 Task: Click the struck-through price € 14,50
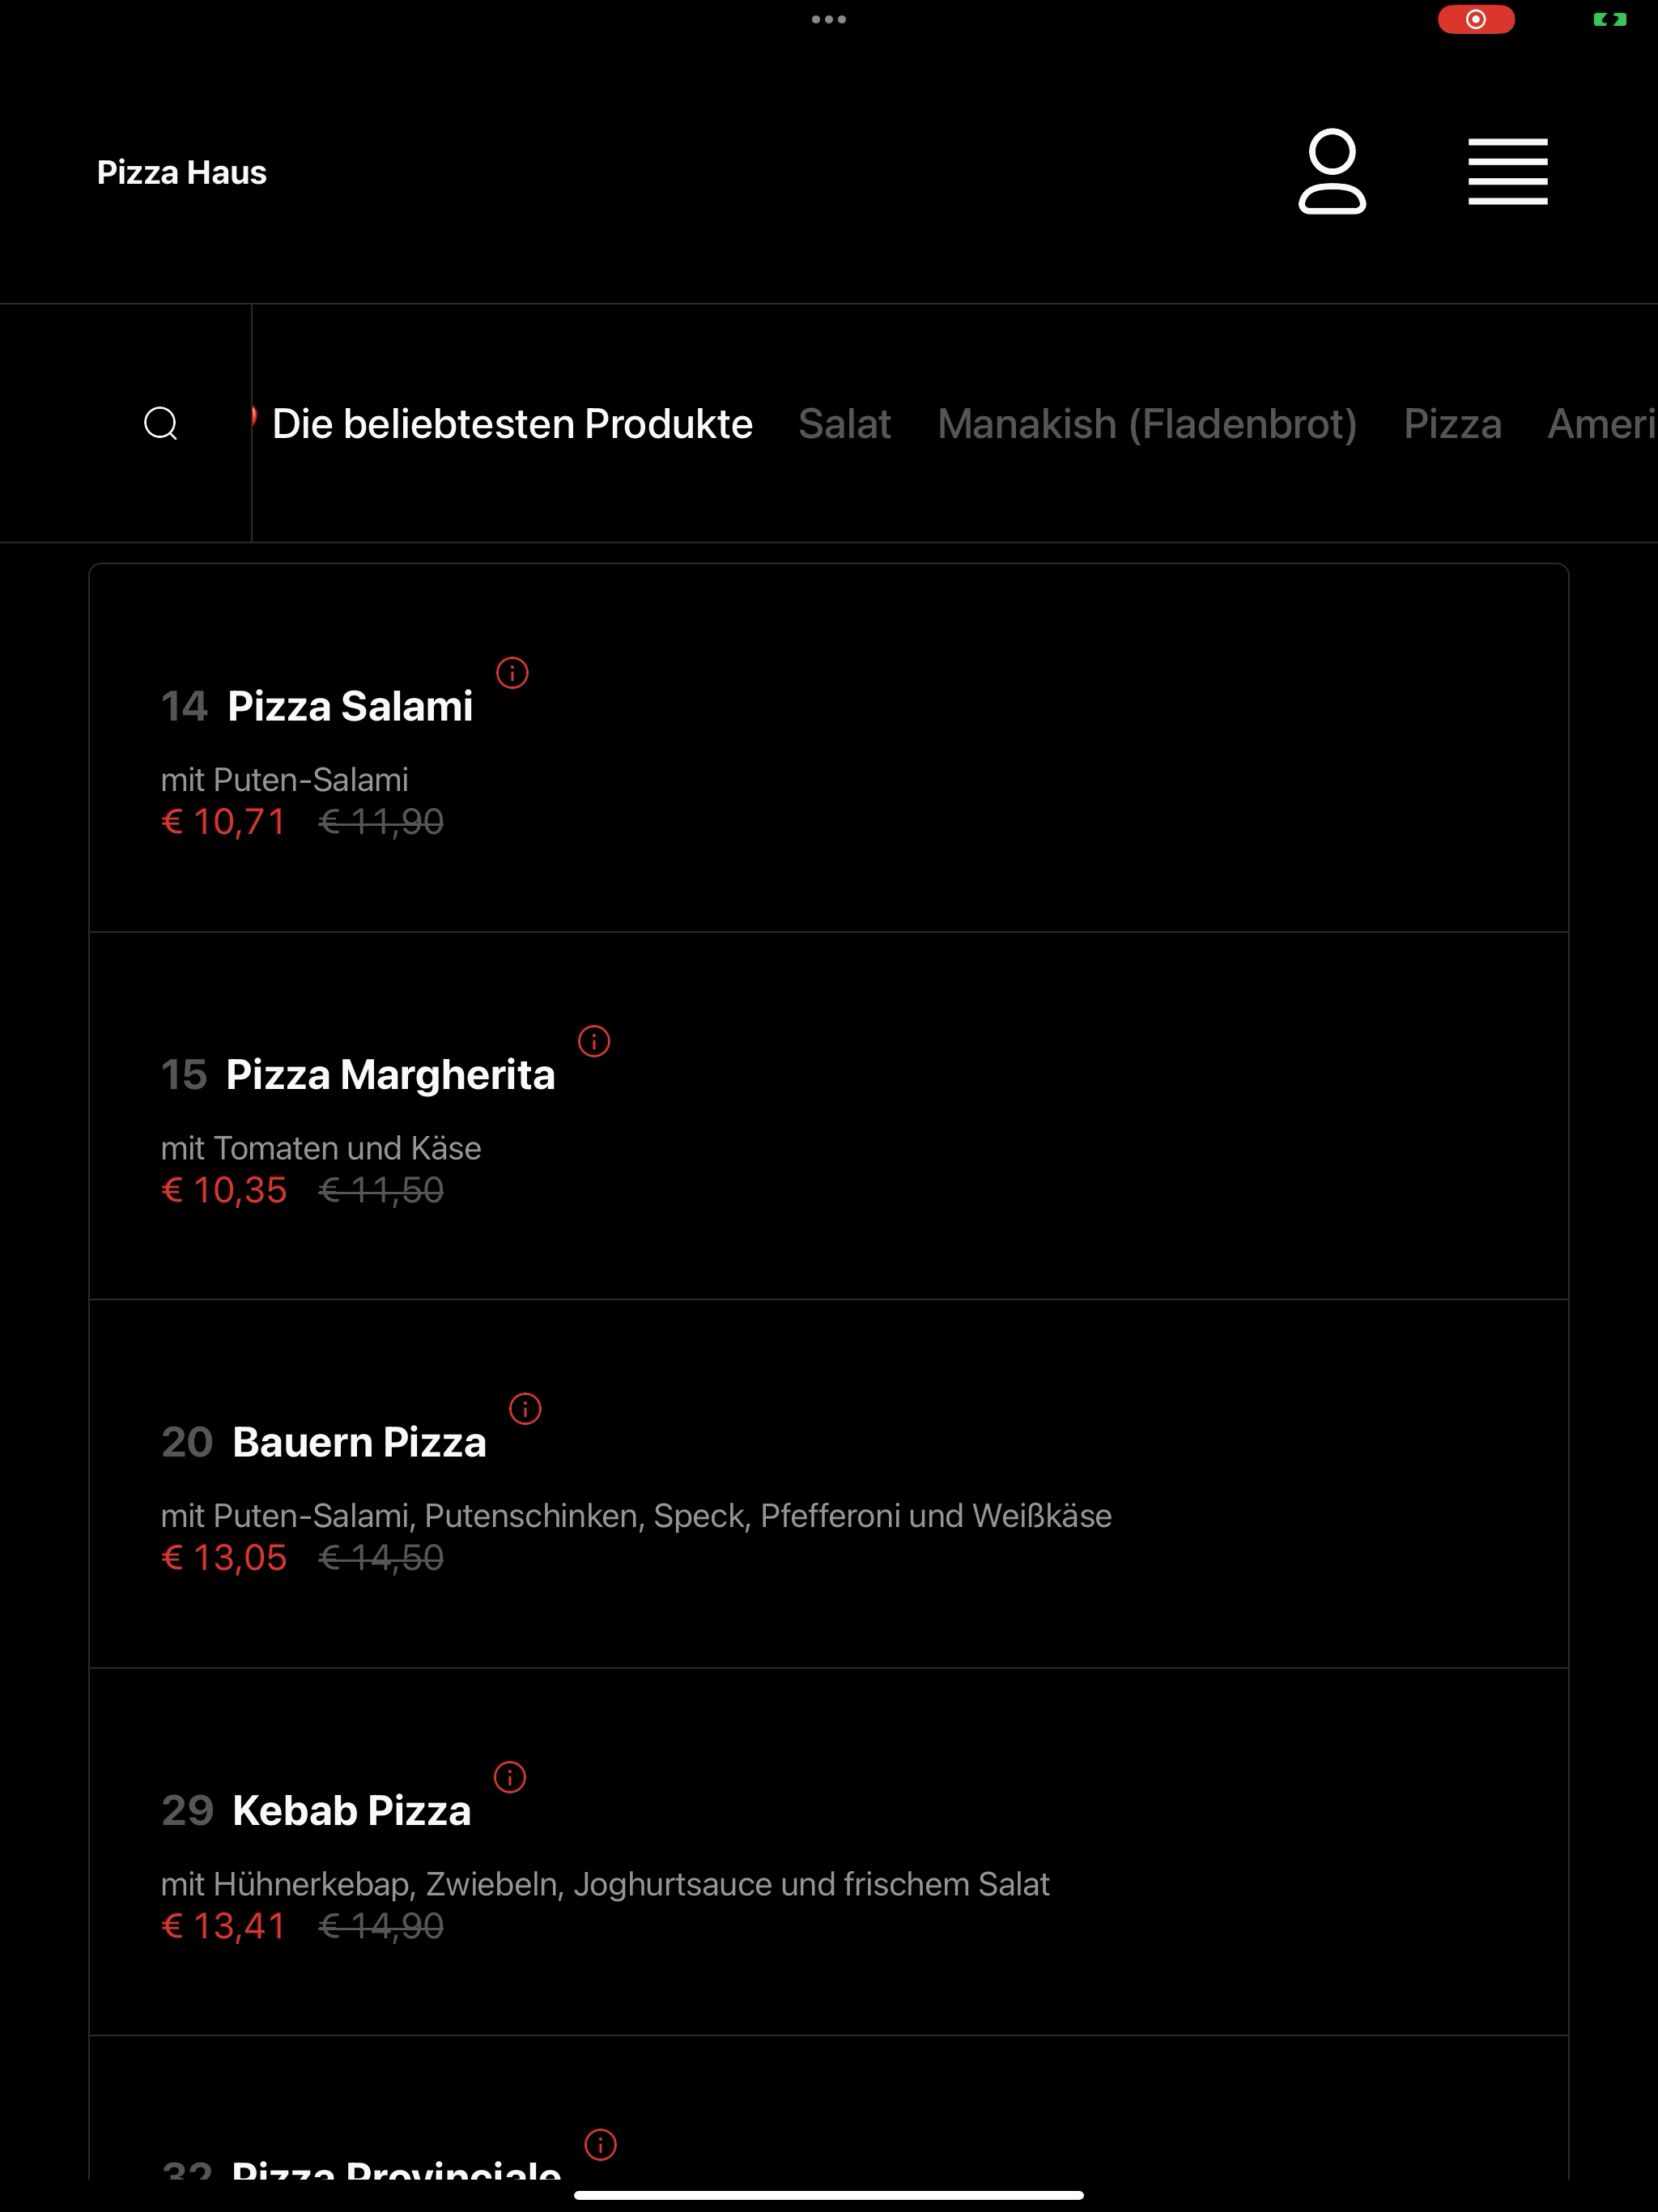click(x=381, y=1558)
